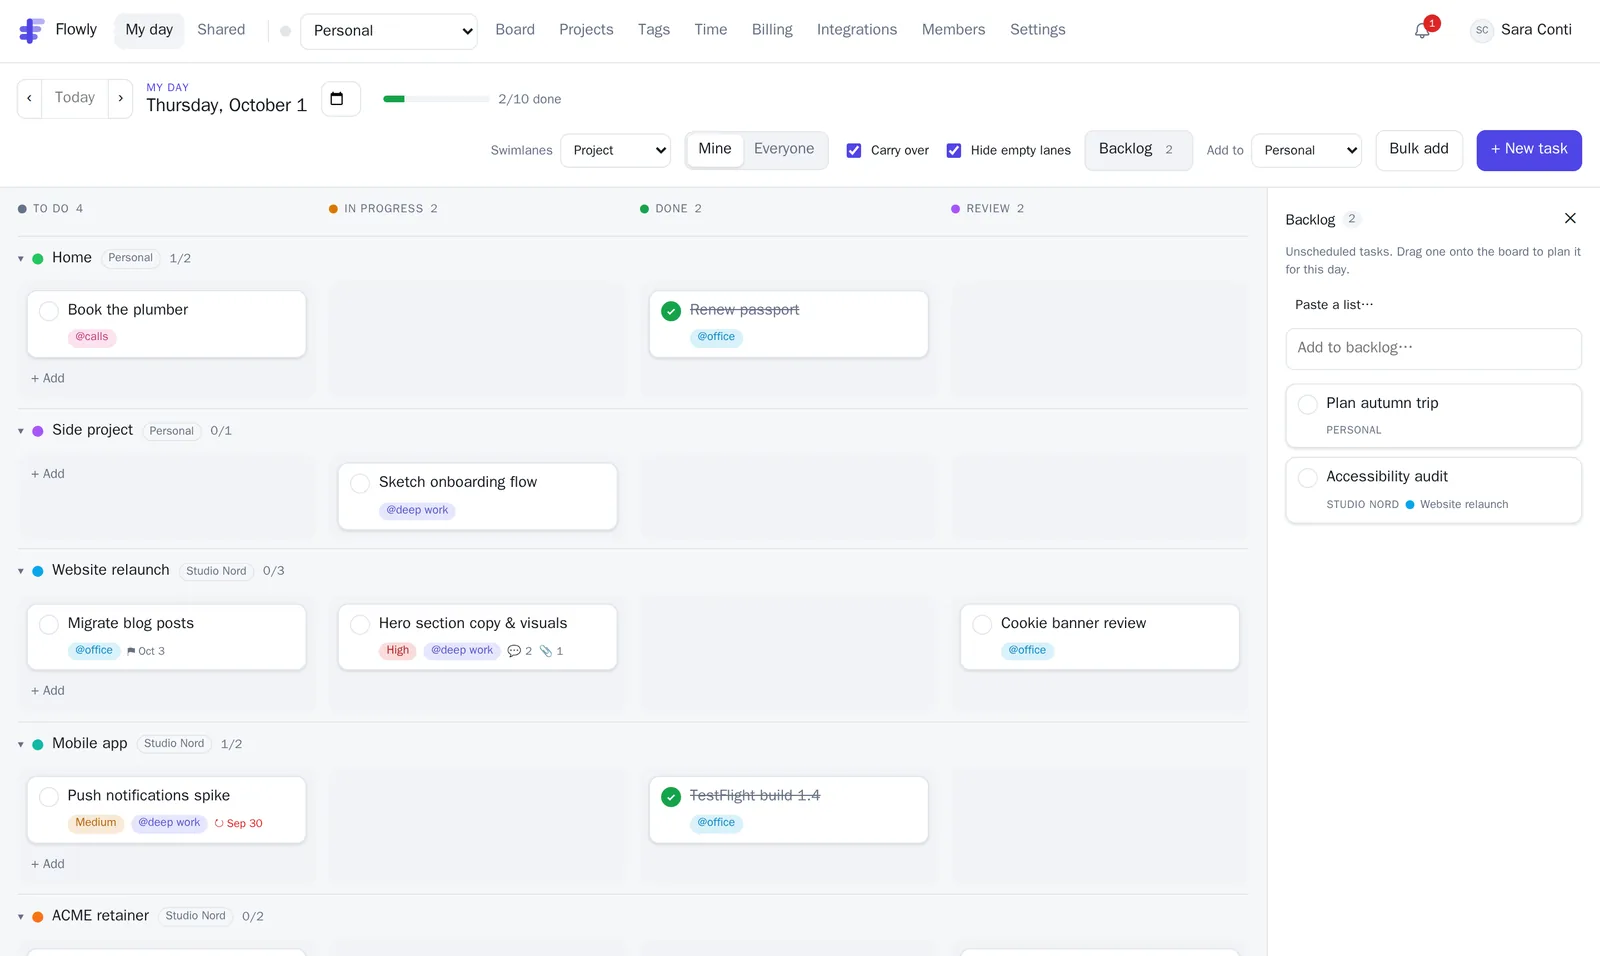Open attachments on Hero section card
1600x956 pixels.
551,651
